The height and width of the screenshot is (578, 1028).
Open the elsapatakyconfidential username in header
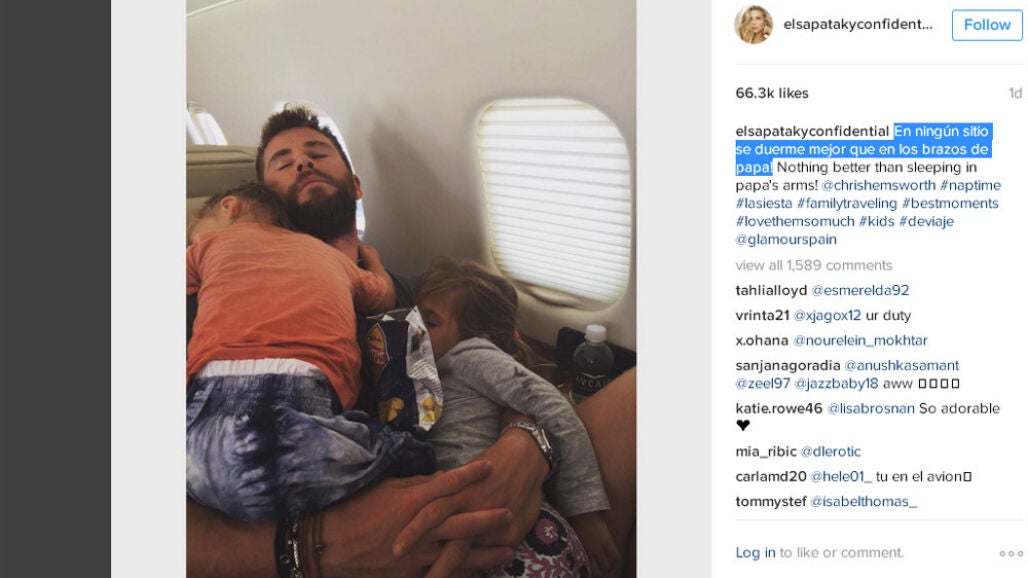[858, 25]
